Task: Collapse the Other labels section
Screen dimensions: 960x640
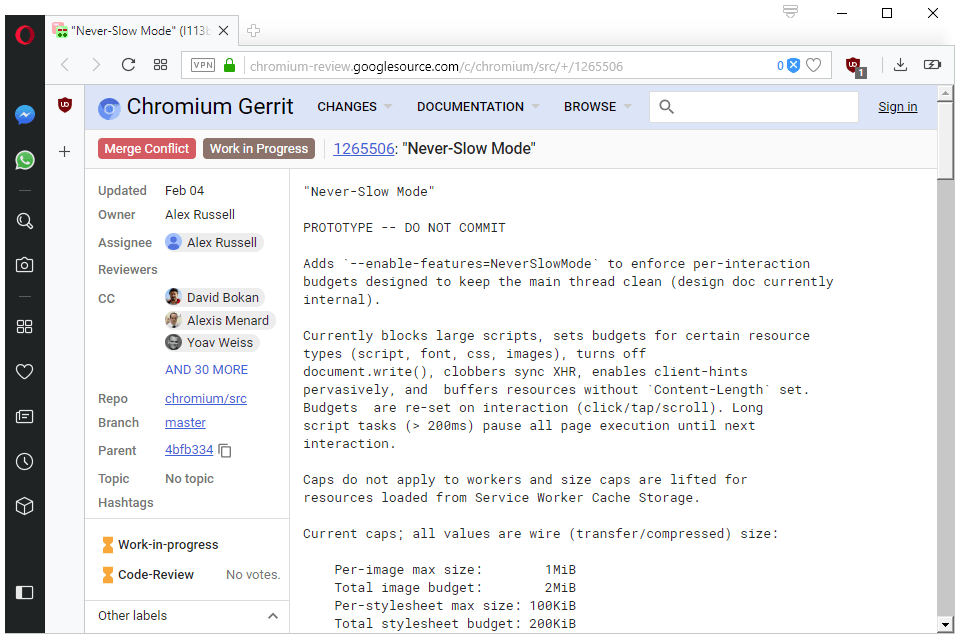Action: [x=273, y=616]
